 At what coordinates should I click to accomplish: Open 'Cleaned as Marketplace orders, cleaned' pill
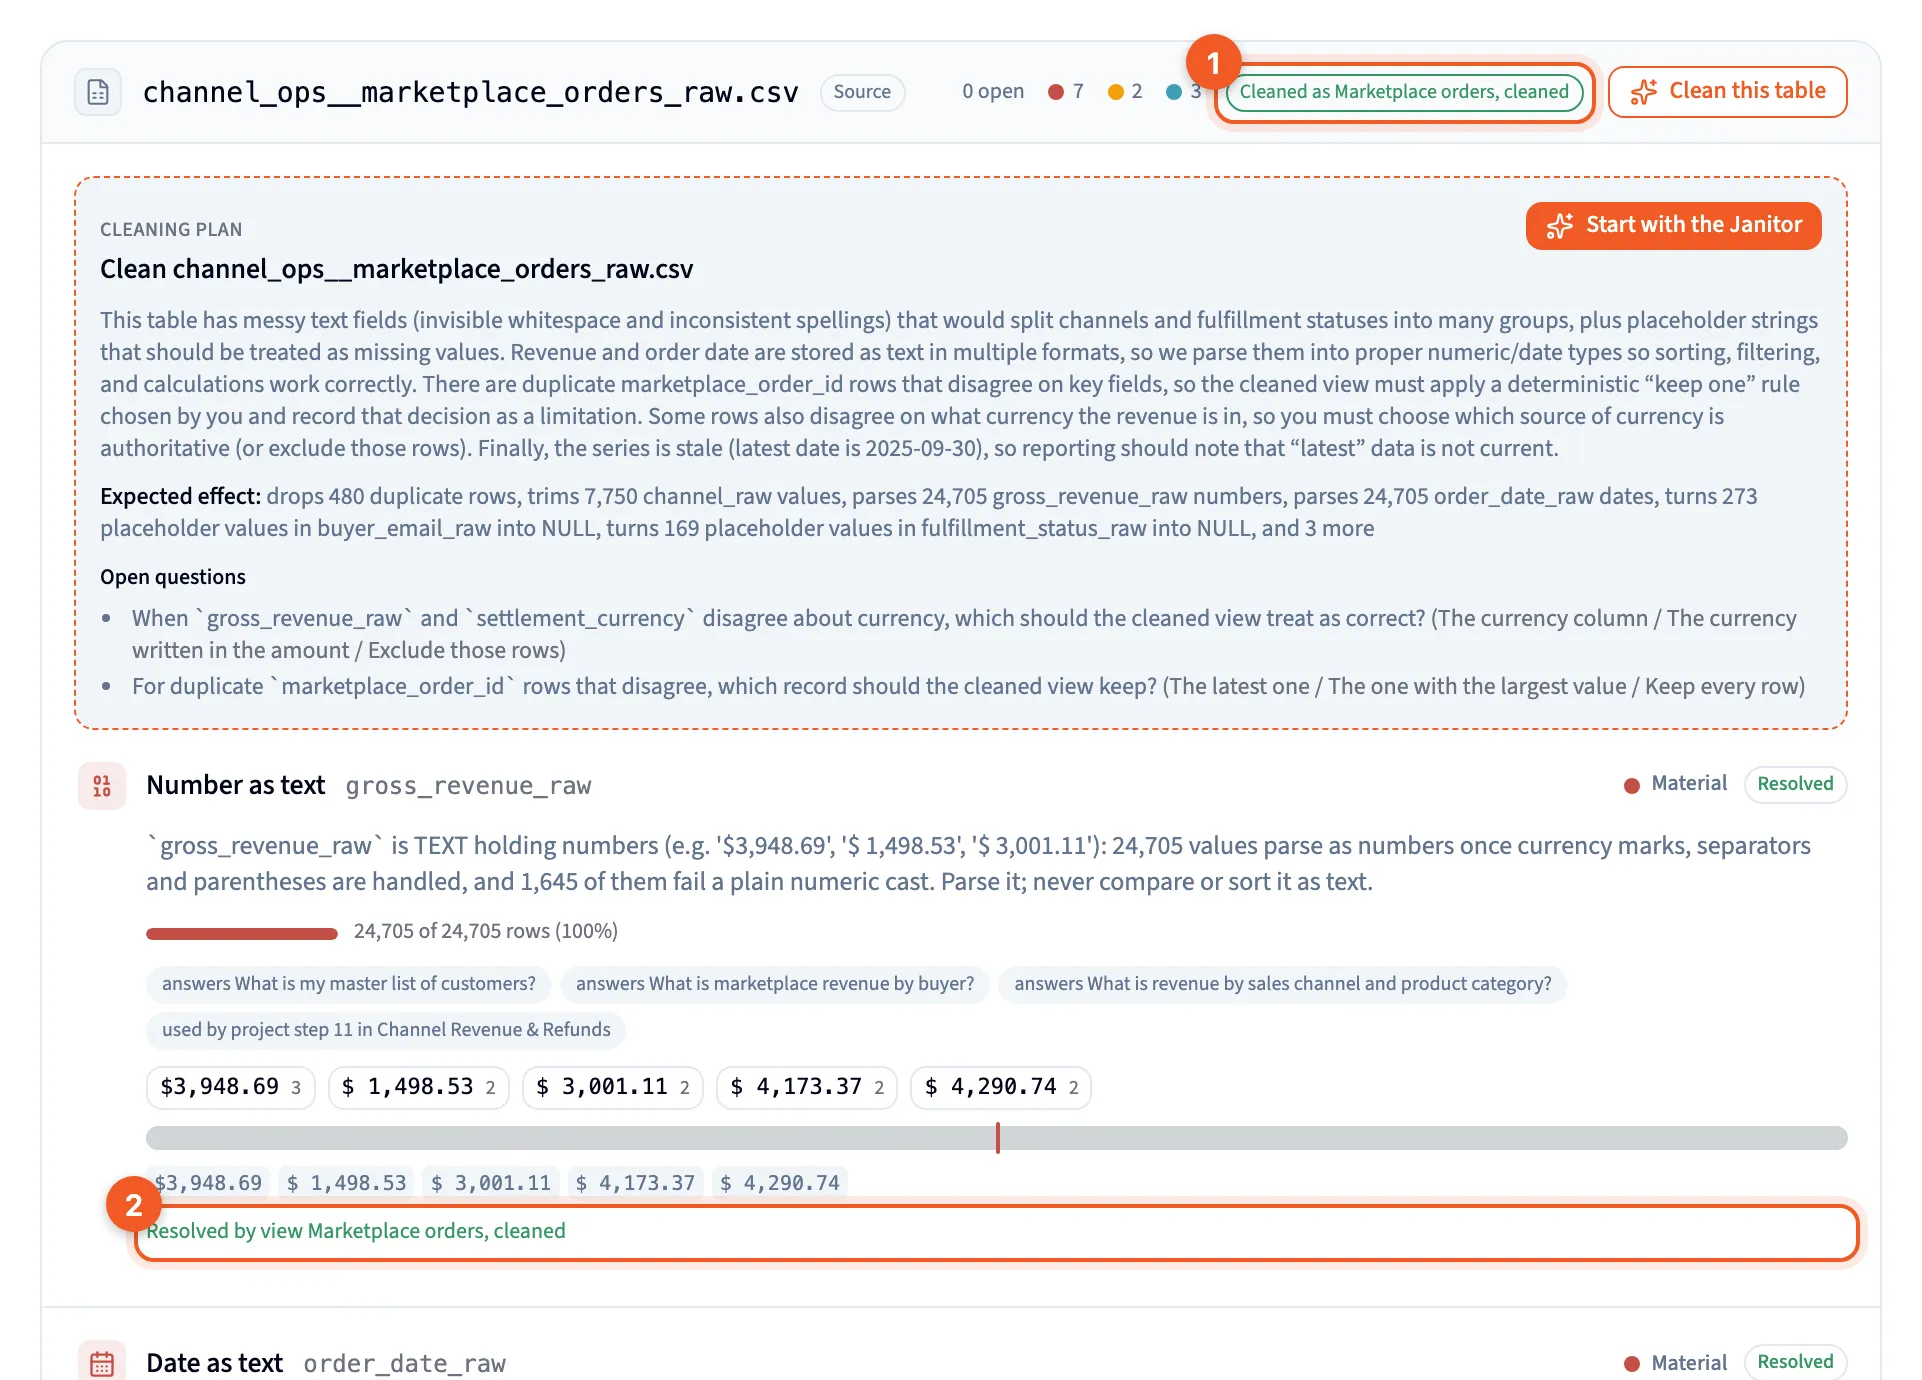(1404, 92)
